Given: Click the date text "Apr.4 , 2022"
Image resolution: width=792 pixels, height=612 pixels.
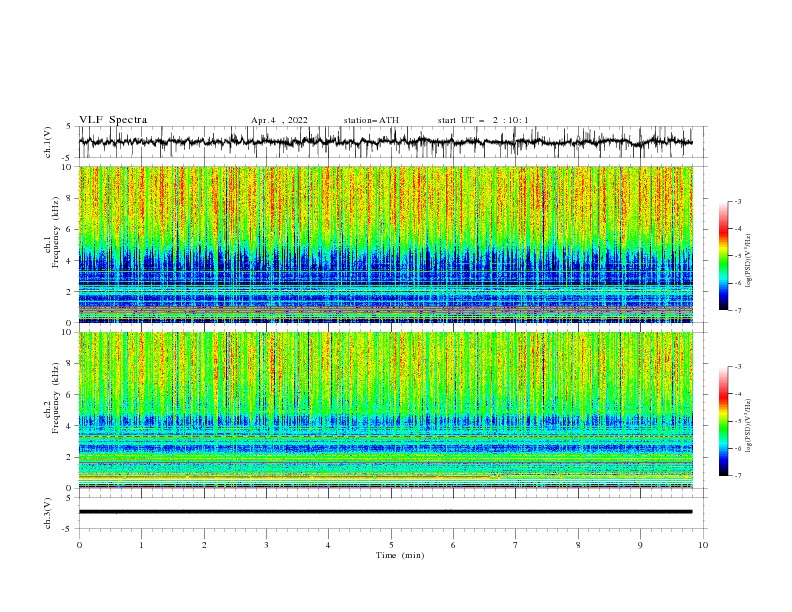Looking at the screenshot, I should pyautogui.click(x=279, y=120).
